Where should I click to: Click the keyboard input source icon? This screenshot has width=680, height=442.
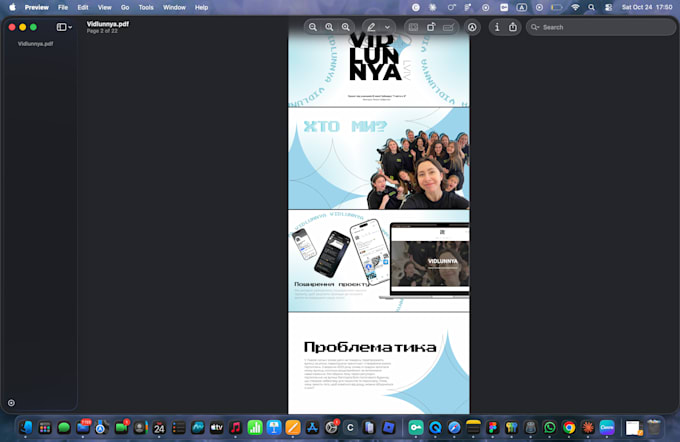pos(521,7)
